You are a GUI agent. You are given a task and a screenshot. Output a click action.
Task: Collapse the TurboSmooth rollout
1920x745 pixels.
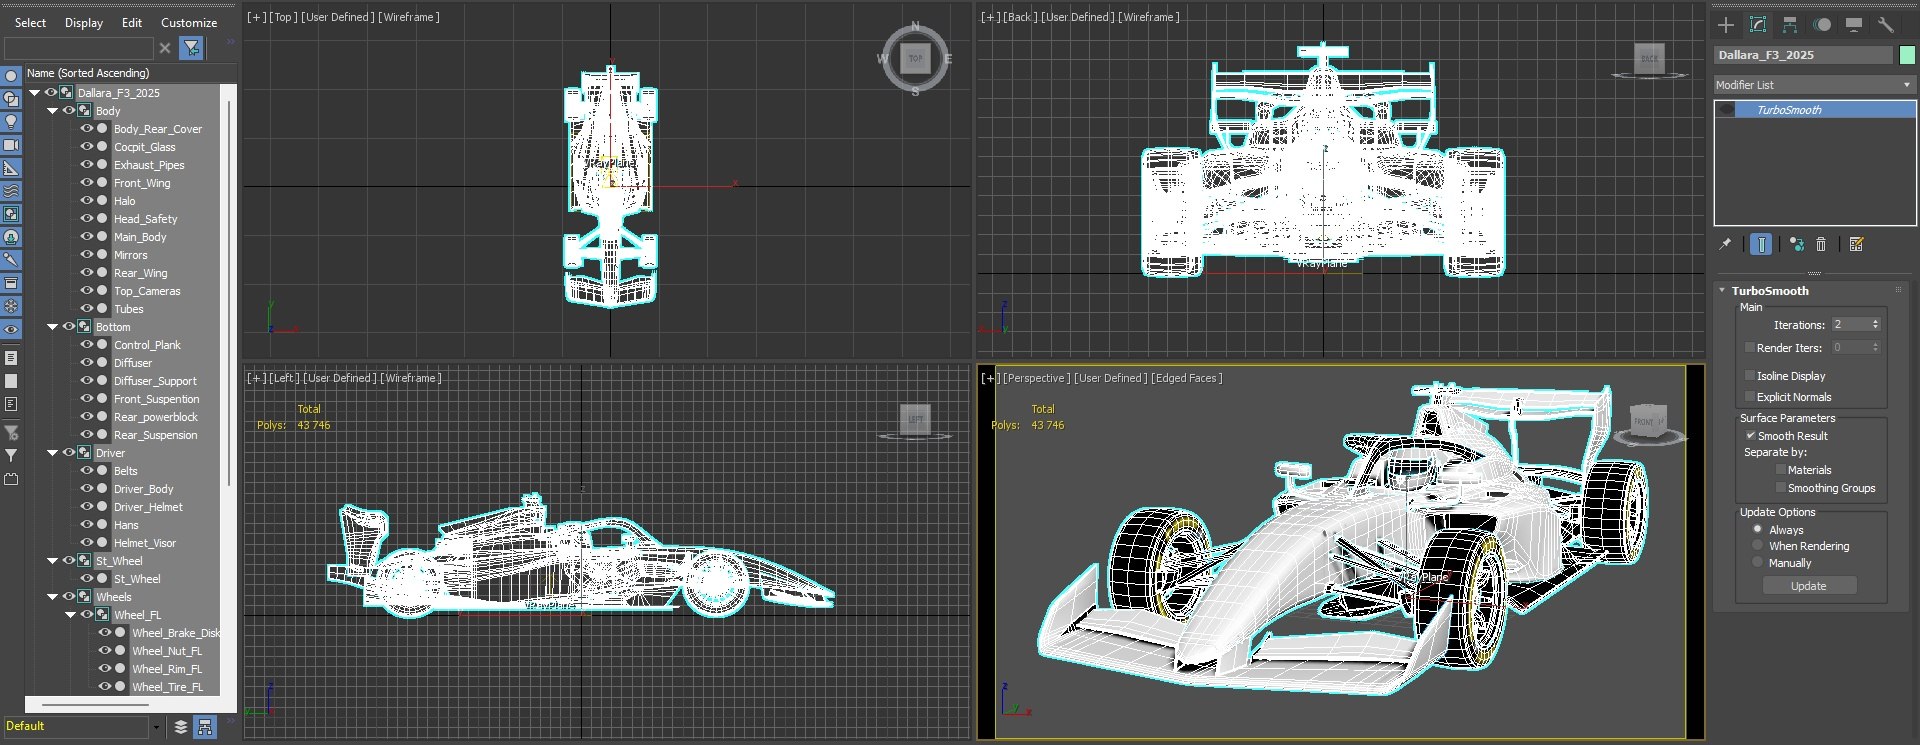1722,291
